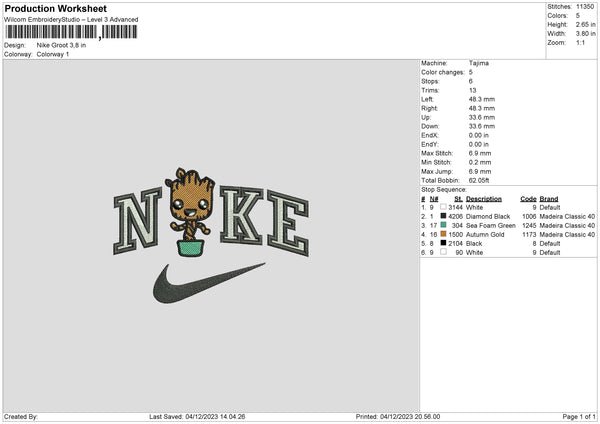
Task: Click the Stitches value '11350'
Action: point(585,7)
